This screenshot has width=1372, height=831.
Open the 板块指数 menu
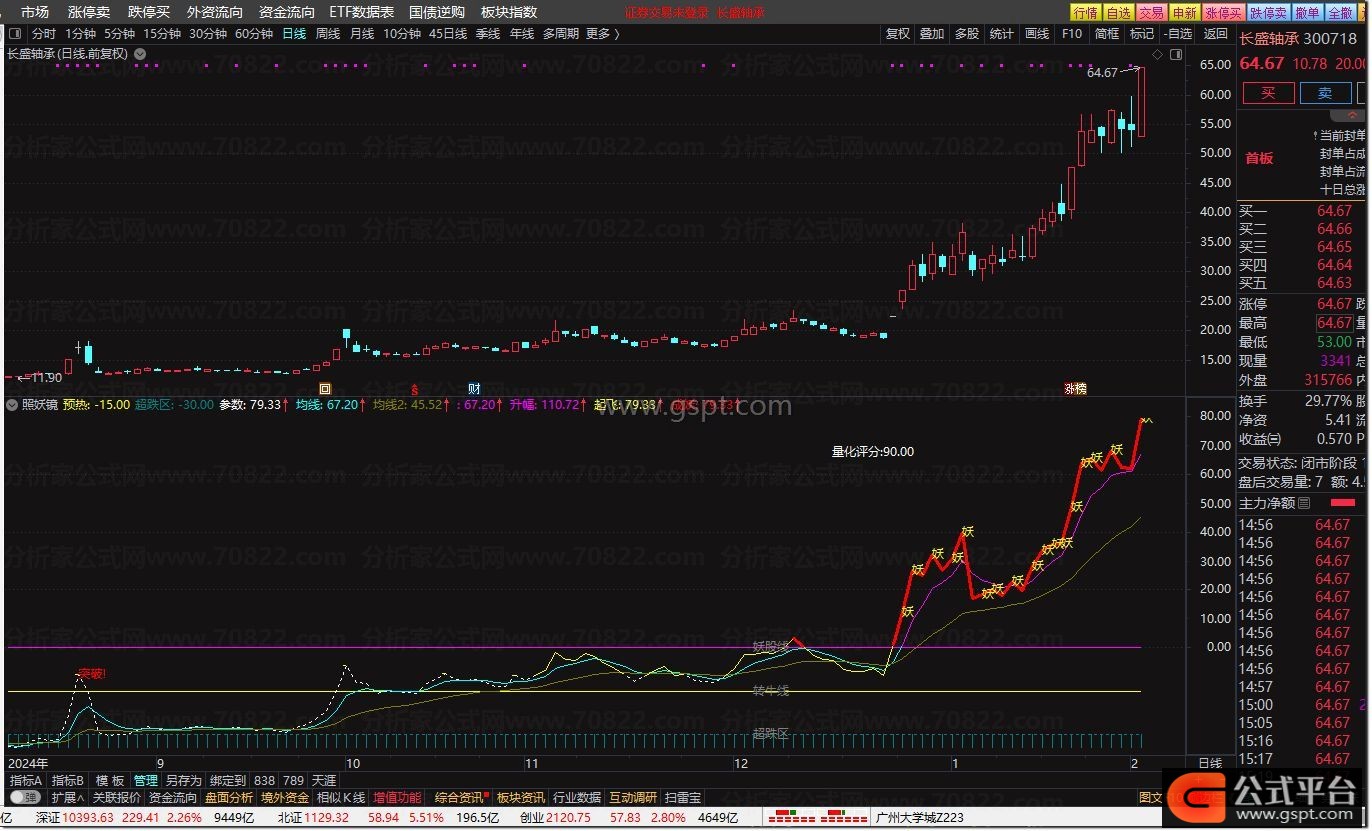pyautogui.click(x=509, y=12)
